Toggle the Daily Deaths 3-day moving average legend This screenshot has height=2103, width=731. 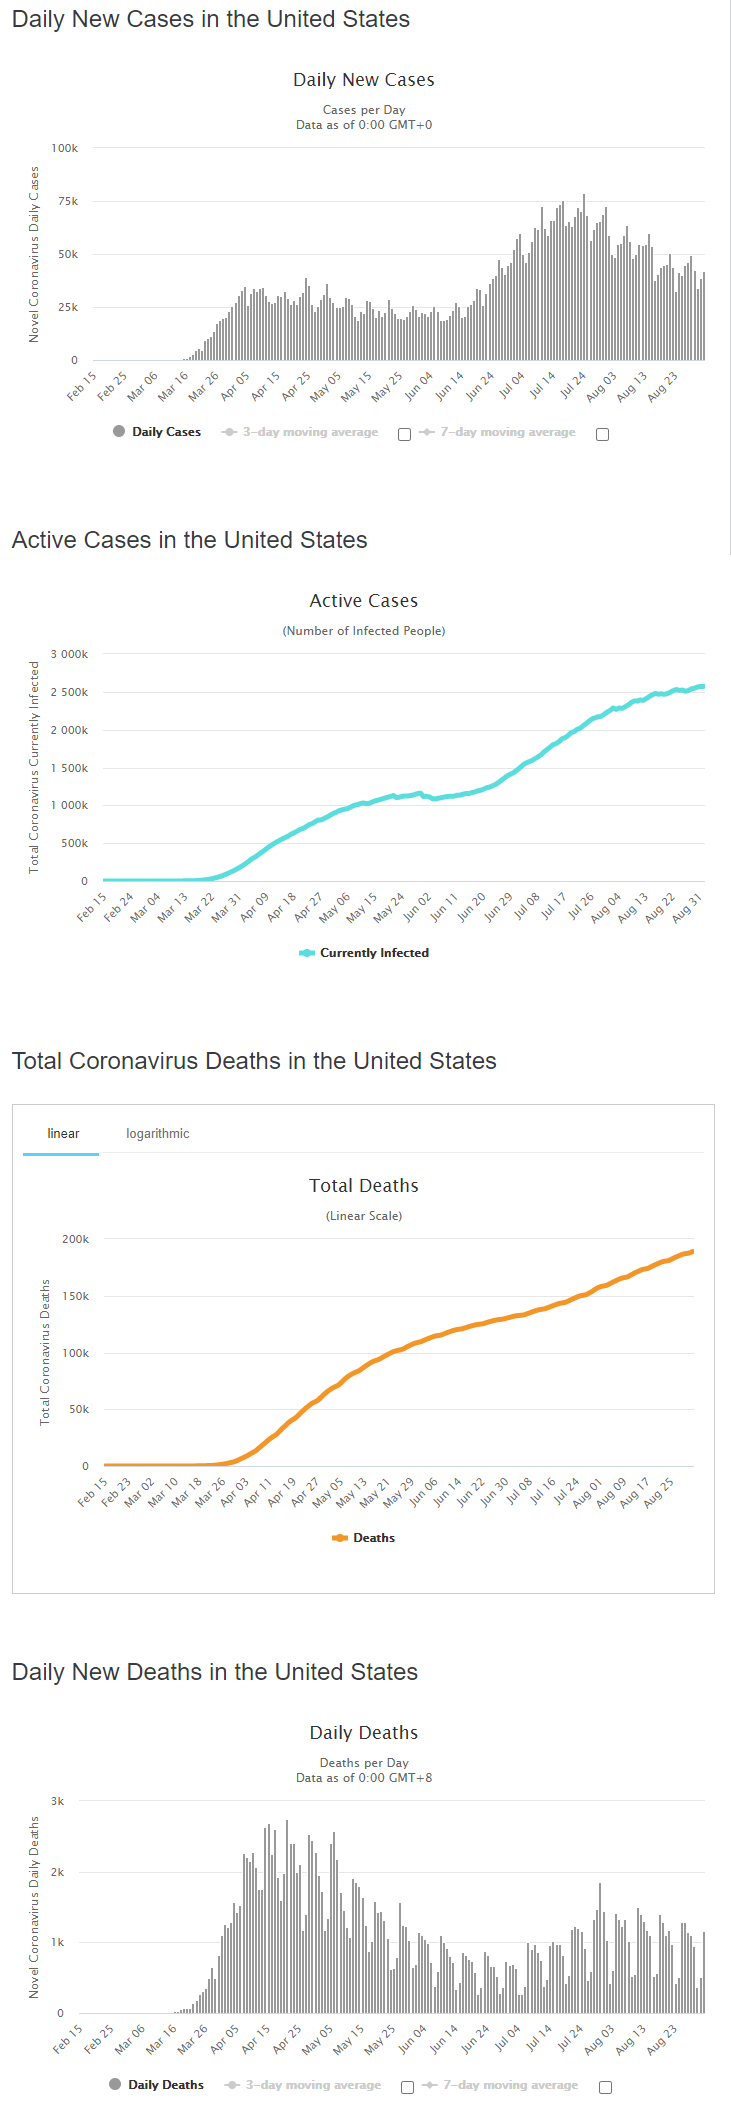pyautogui.click(x=302, y=2085)
